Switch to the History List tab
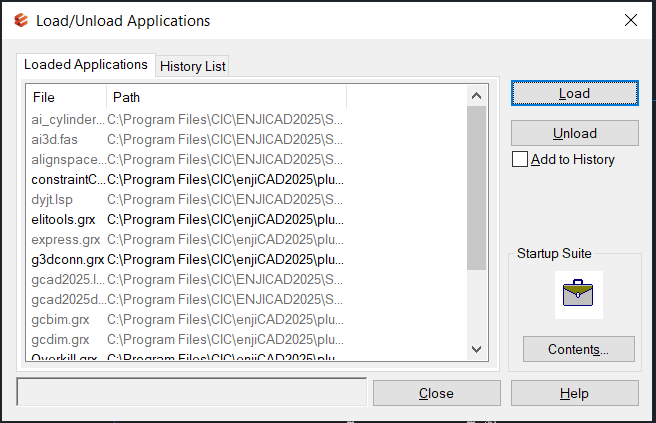The height and width of the screenshot is (423, 656). click(x=192, y=66)
